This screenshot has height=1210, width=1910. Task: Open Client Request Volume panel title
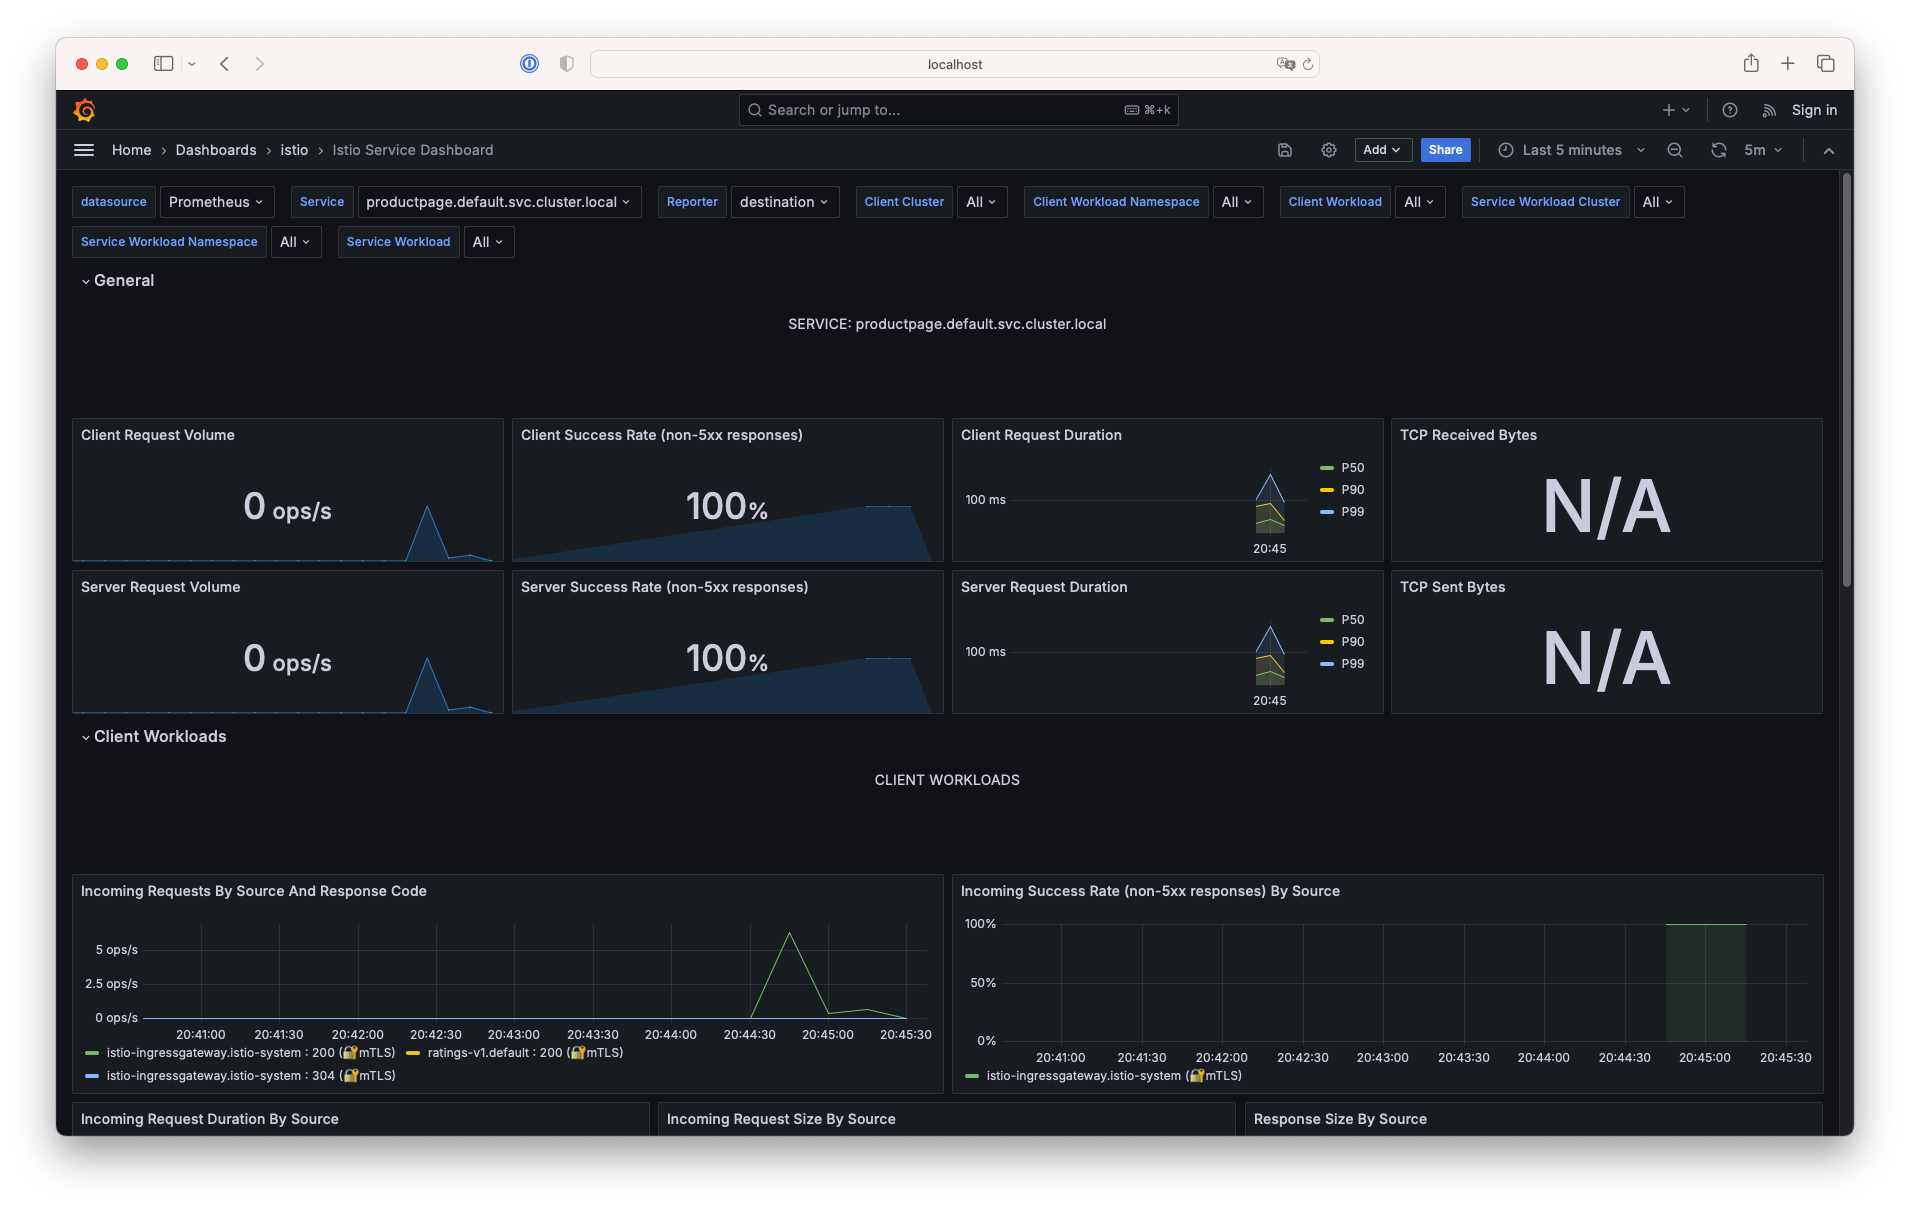(158, 435)
